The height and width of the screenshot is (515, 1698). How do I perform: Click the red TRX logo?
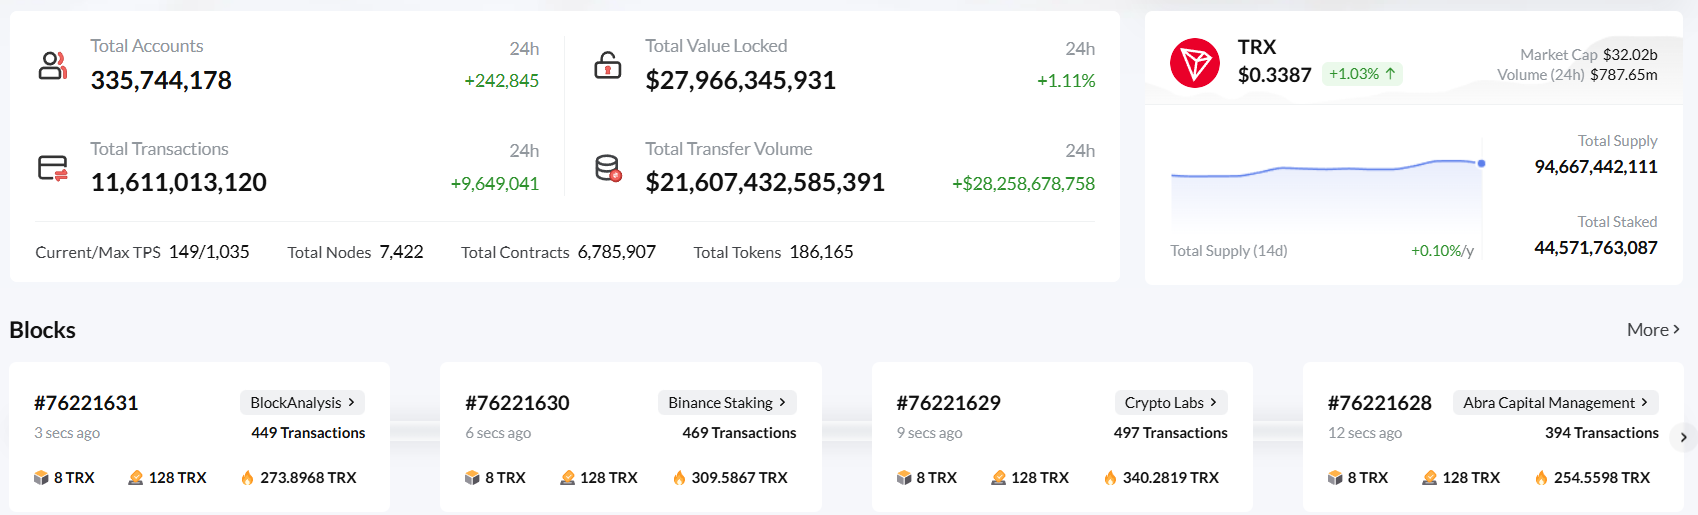1194,63
